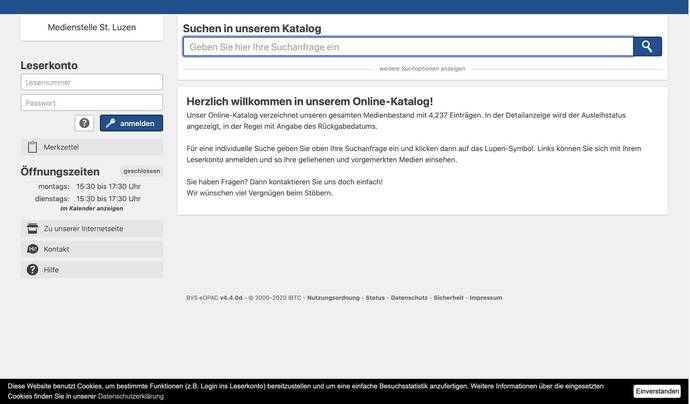Click the Merkzettel clipboard icon

click(x=33, y=147)
